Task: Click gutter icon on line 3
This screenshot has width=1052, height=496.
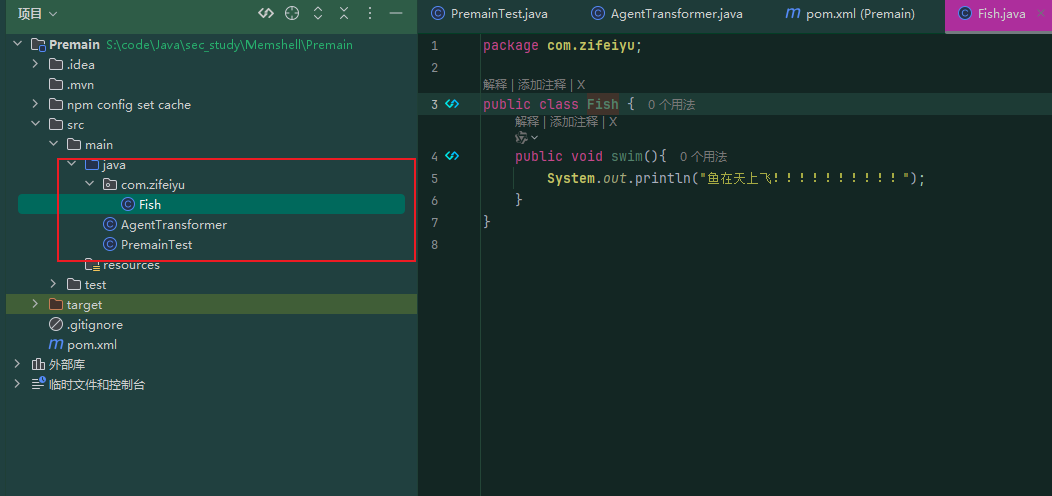Action: [452, 104]
